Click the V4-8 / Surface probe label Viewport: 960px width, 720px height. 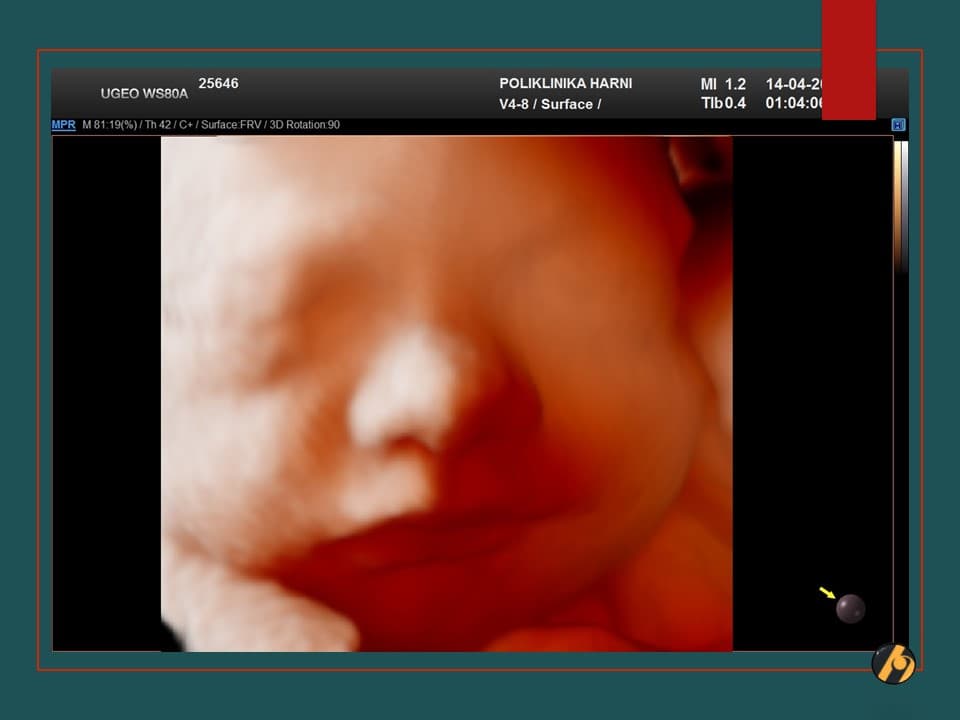click(550, 104)
